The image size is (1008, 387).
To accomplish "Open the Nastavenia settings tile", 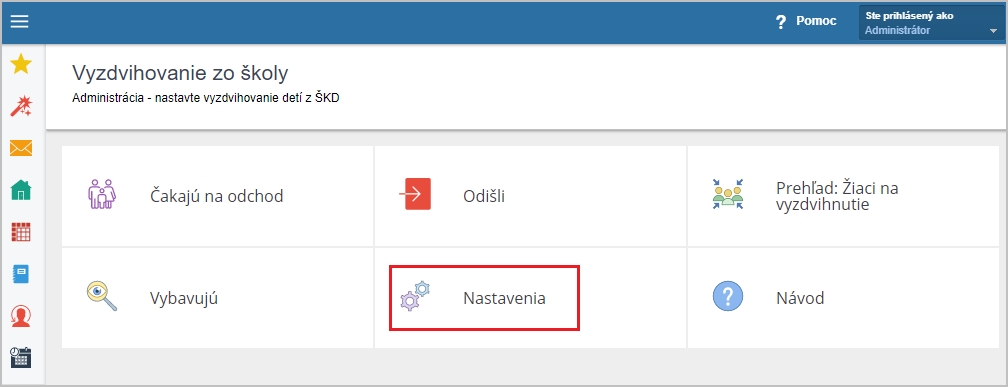I will pos(530,298).
